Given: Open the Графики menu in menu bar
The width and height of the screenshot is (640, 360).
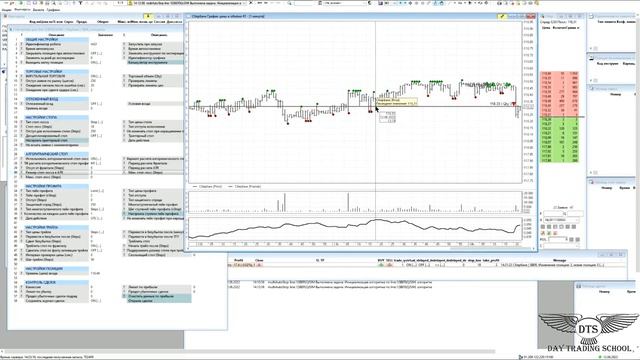Looking at the screenshot, I should [x=53, y=9].
